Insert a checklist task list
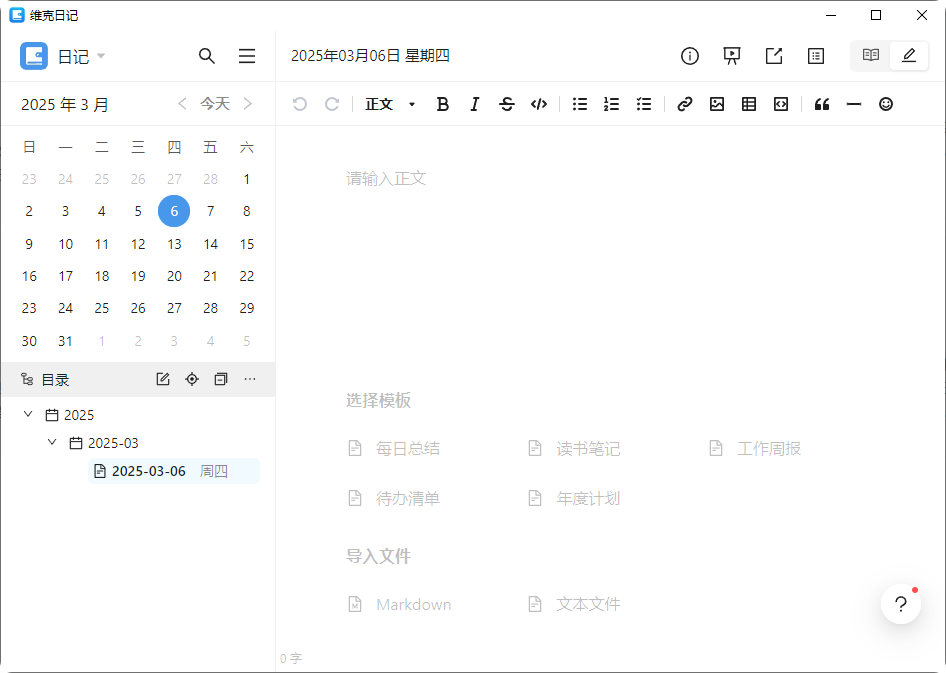This screenshot has width=946, height=673. tap(644, 104)
